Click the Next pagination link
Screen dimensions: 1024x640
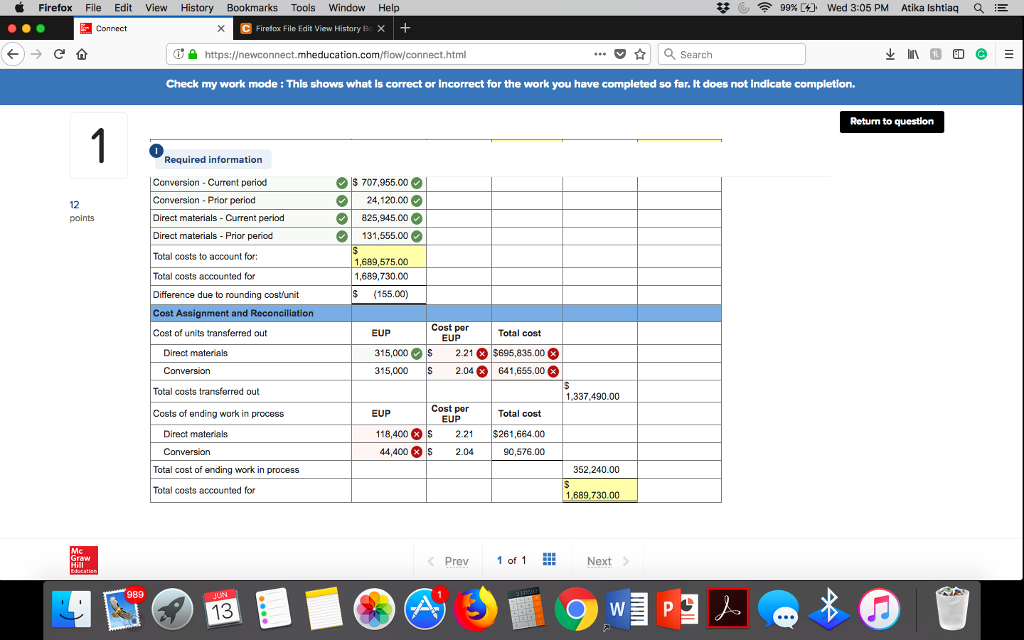point(598,560)
